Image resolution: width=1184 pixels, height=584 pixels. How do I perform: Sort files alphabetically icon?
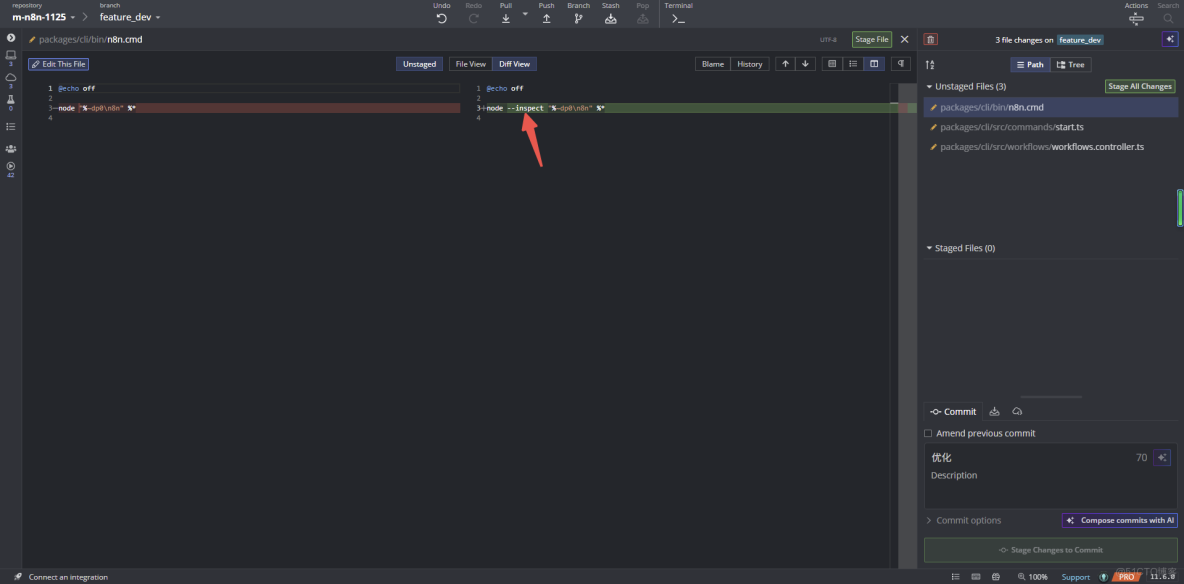click(930, 65)
